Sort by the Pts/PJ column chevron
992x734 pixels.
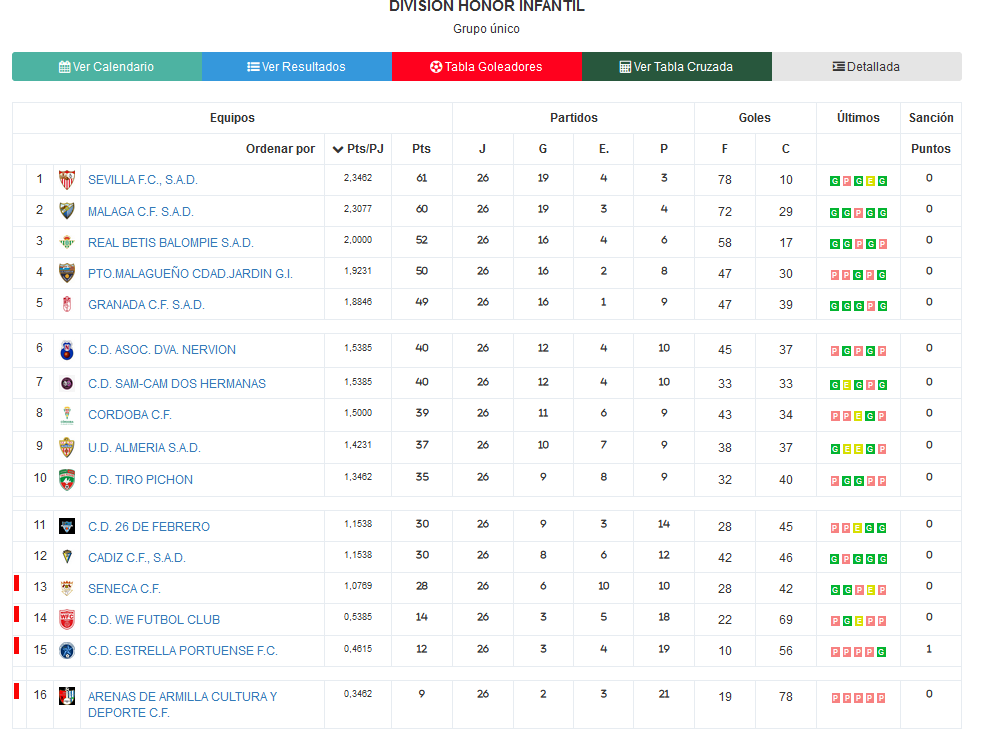click(x=338, y=149)
